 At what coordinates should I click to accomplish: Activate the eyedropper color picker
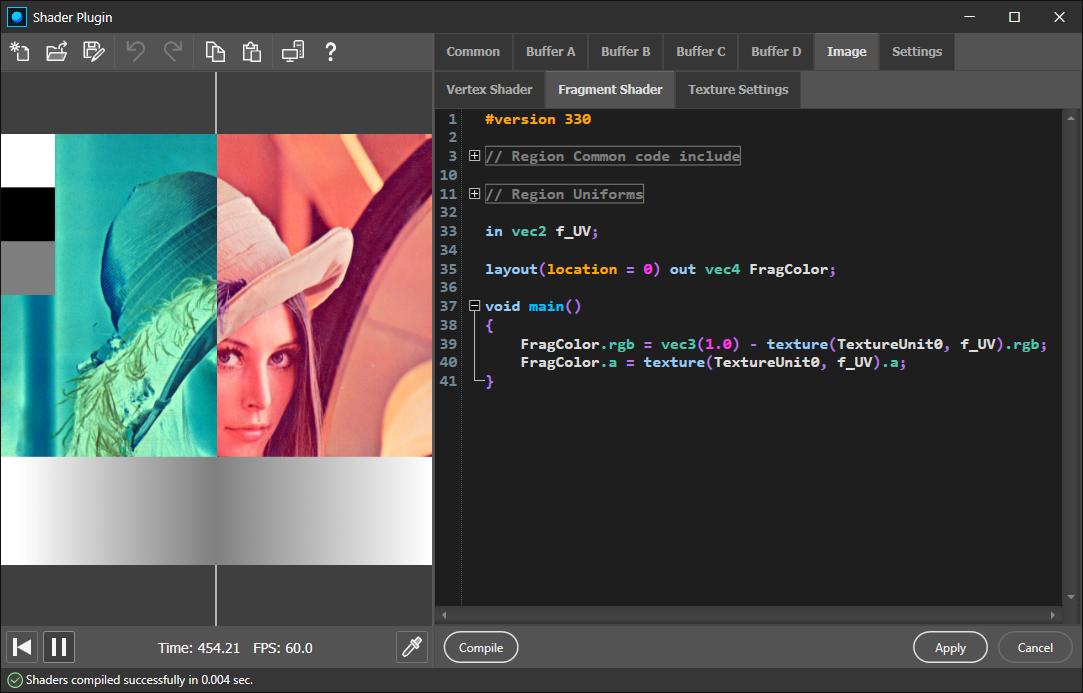click(x=412, y=647)
